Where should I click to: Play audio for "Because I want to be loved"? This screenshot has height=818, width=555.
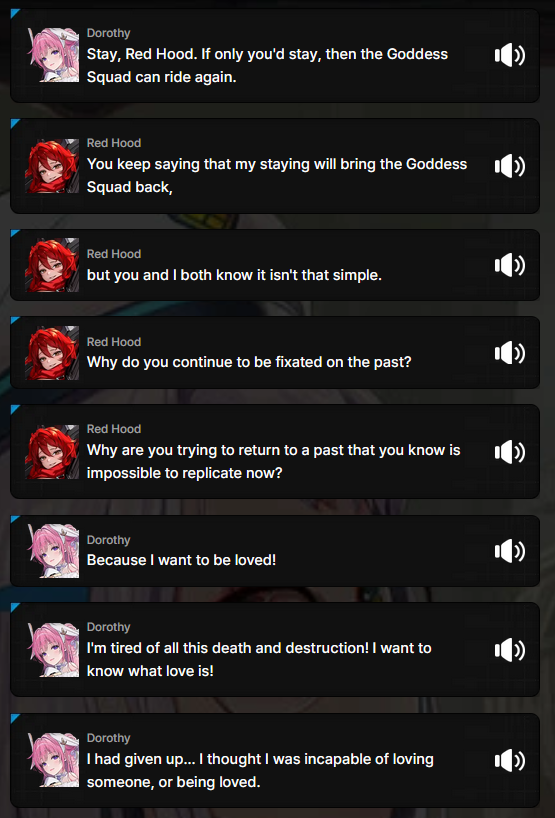pos(510,551)
